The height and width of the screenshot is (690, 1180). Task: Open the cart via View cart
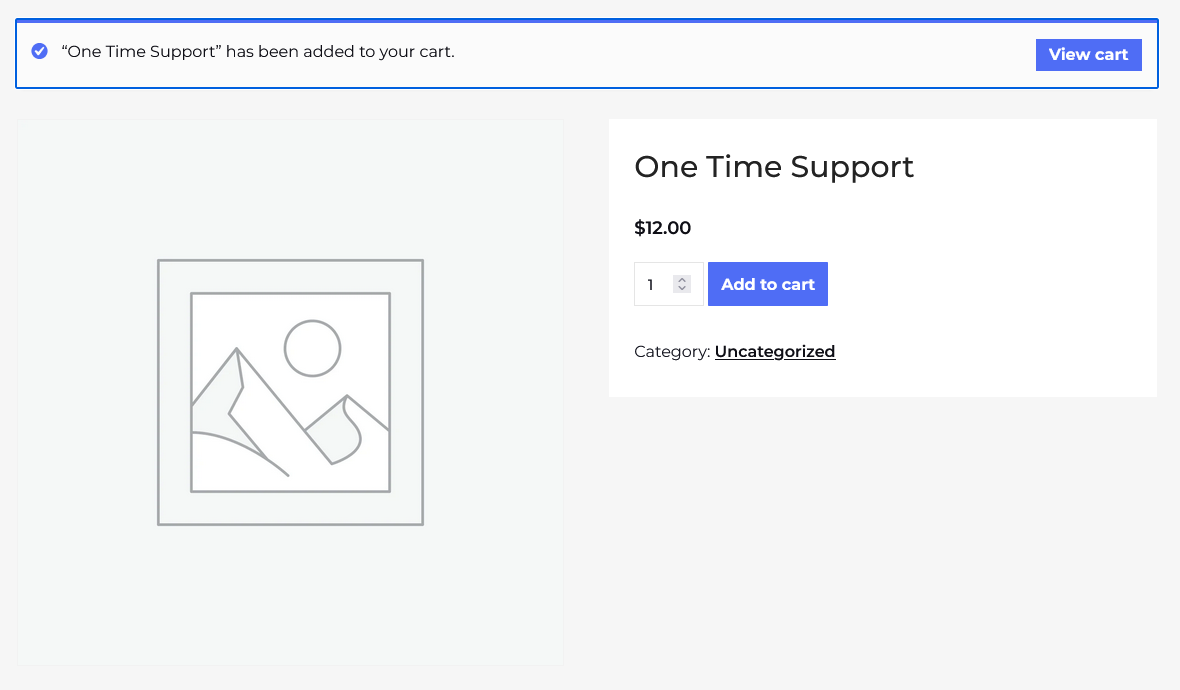click(1088, 55)
